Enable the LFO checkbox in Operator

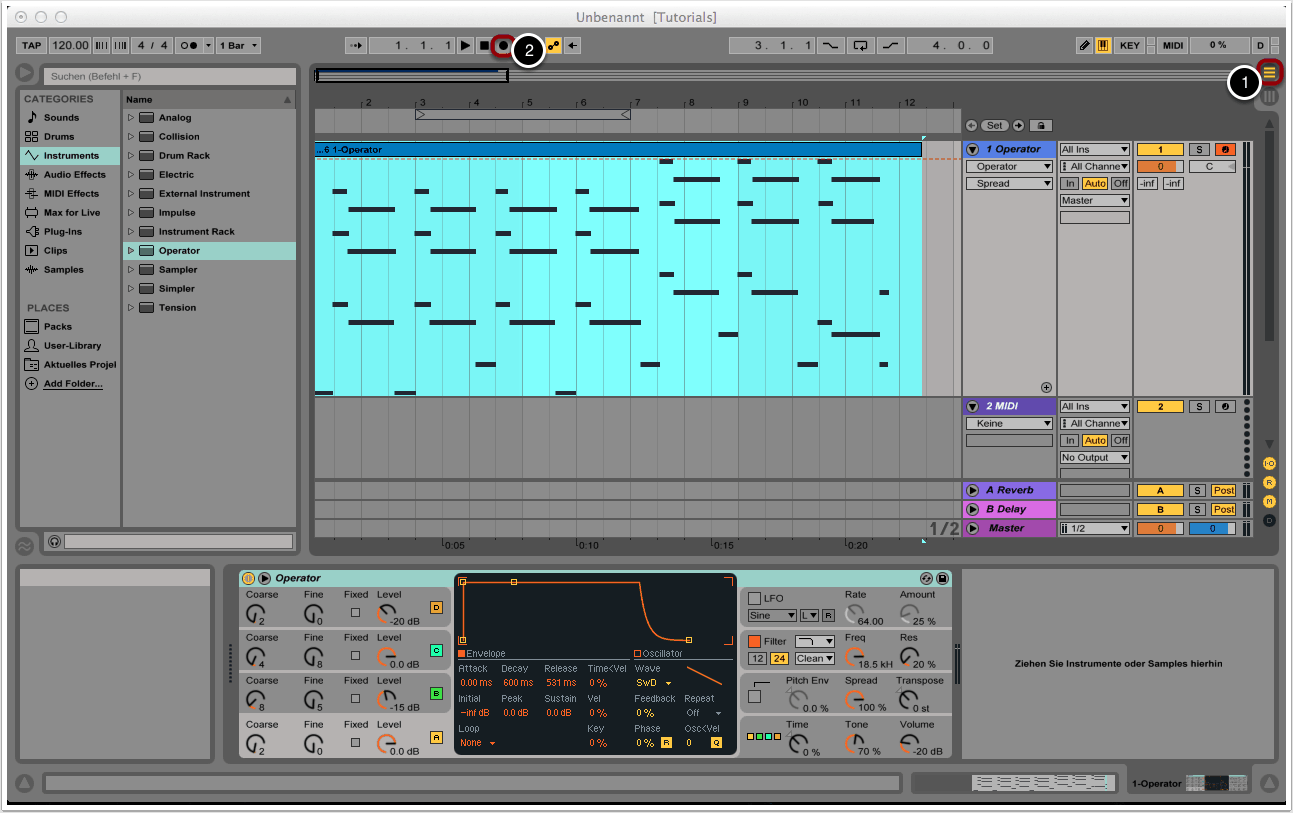[x=755, y=598]
